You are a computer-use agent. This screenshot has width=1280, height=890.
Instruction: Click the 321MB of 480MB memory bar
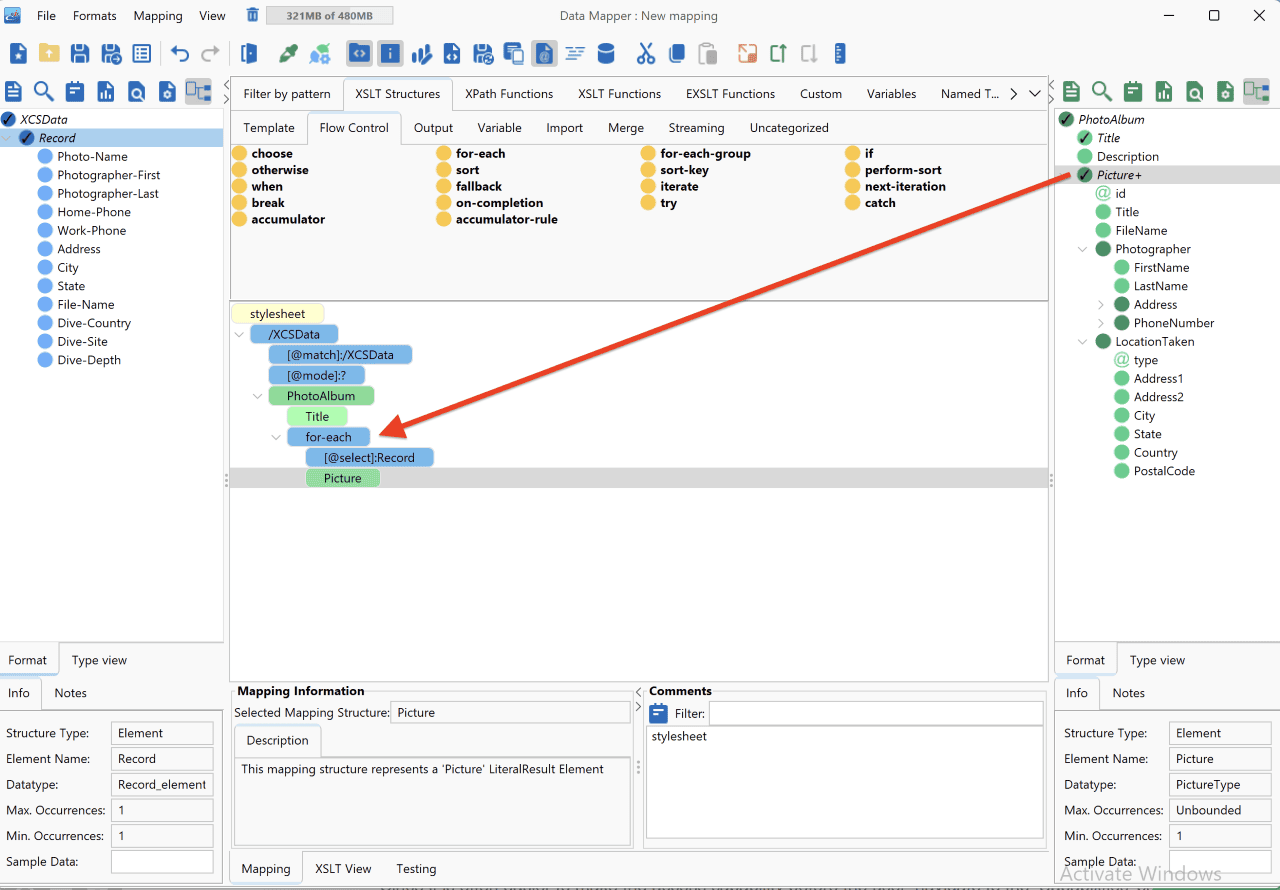point(329,16)
